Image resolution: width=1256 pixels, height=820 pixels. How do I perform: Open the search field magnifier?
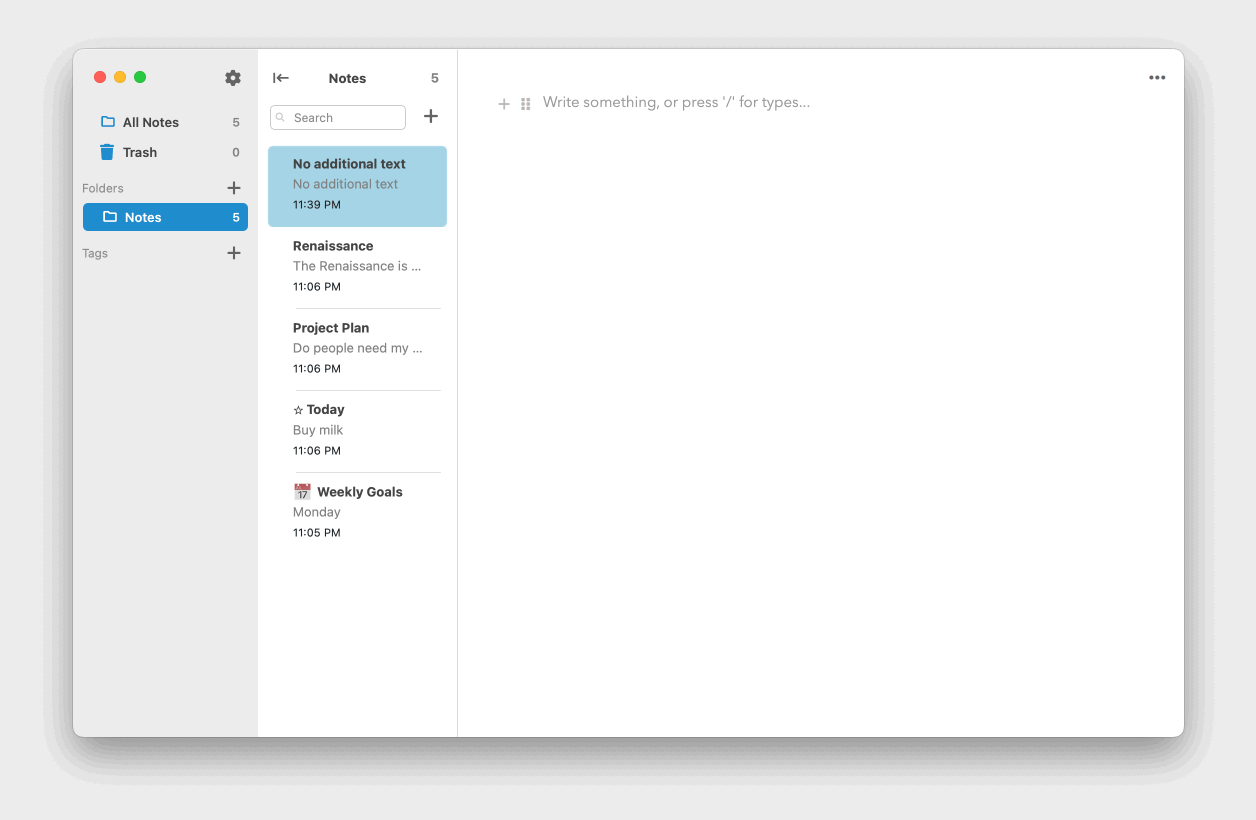[x=282, y=117]
